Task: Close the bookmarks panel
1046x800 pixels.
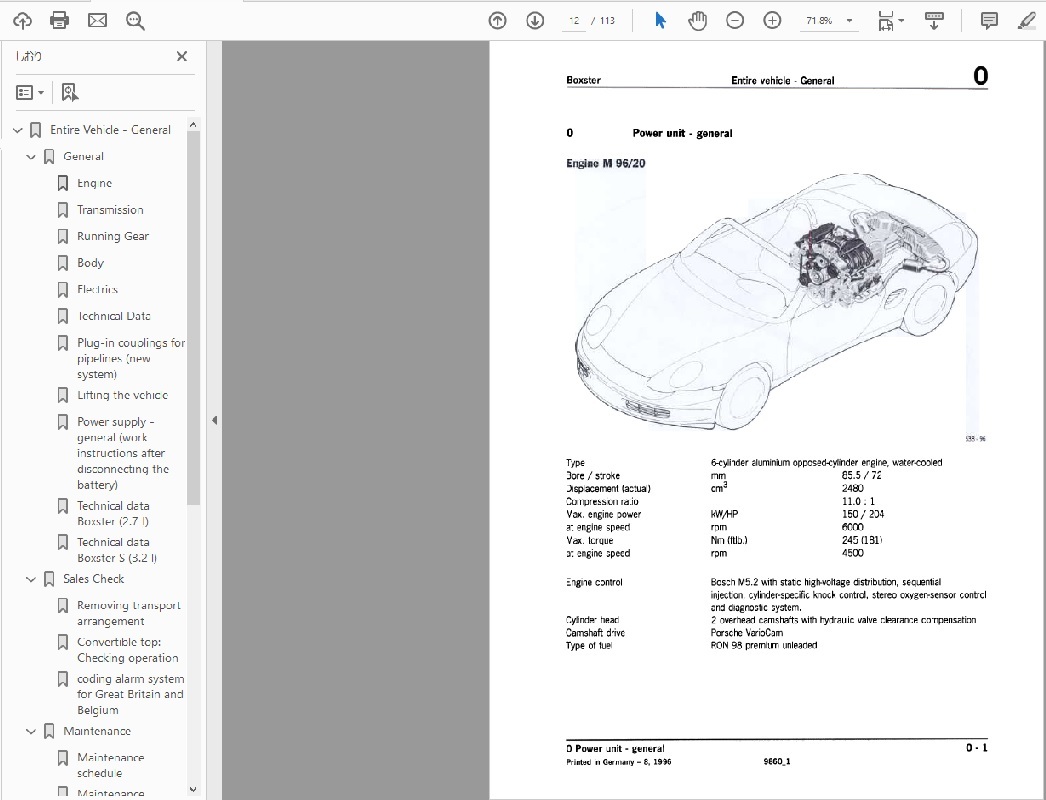Action: click(x=181, y=56)
